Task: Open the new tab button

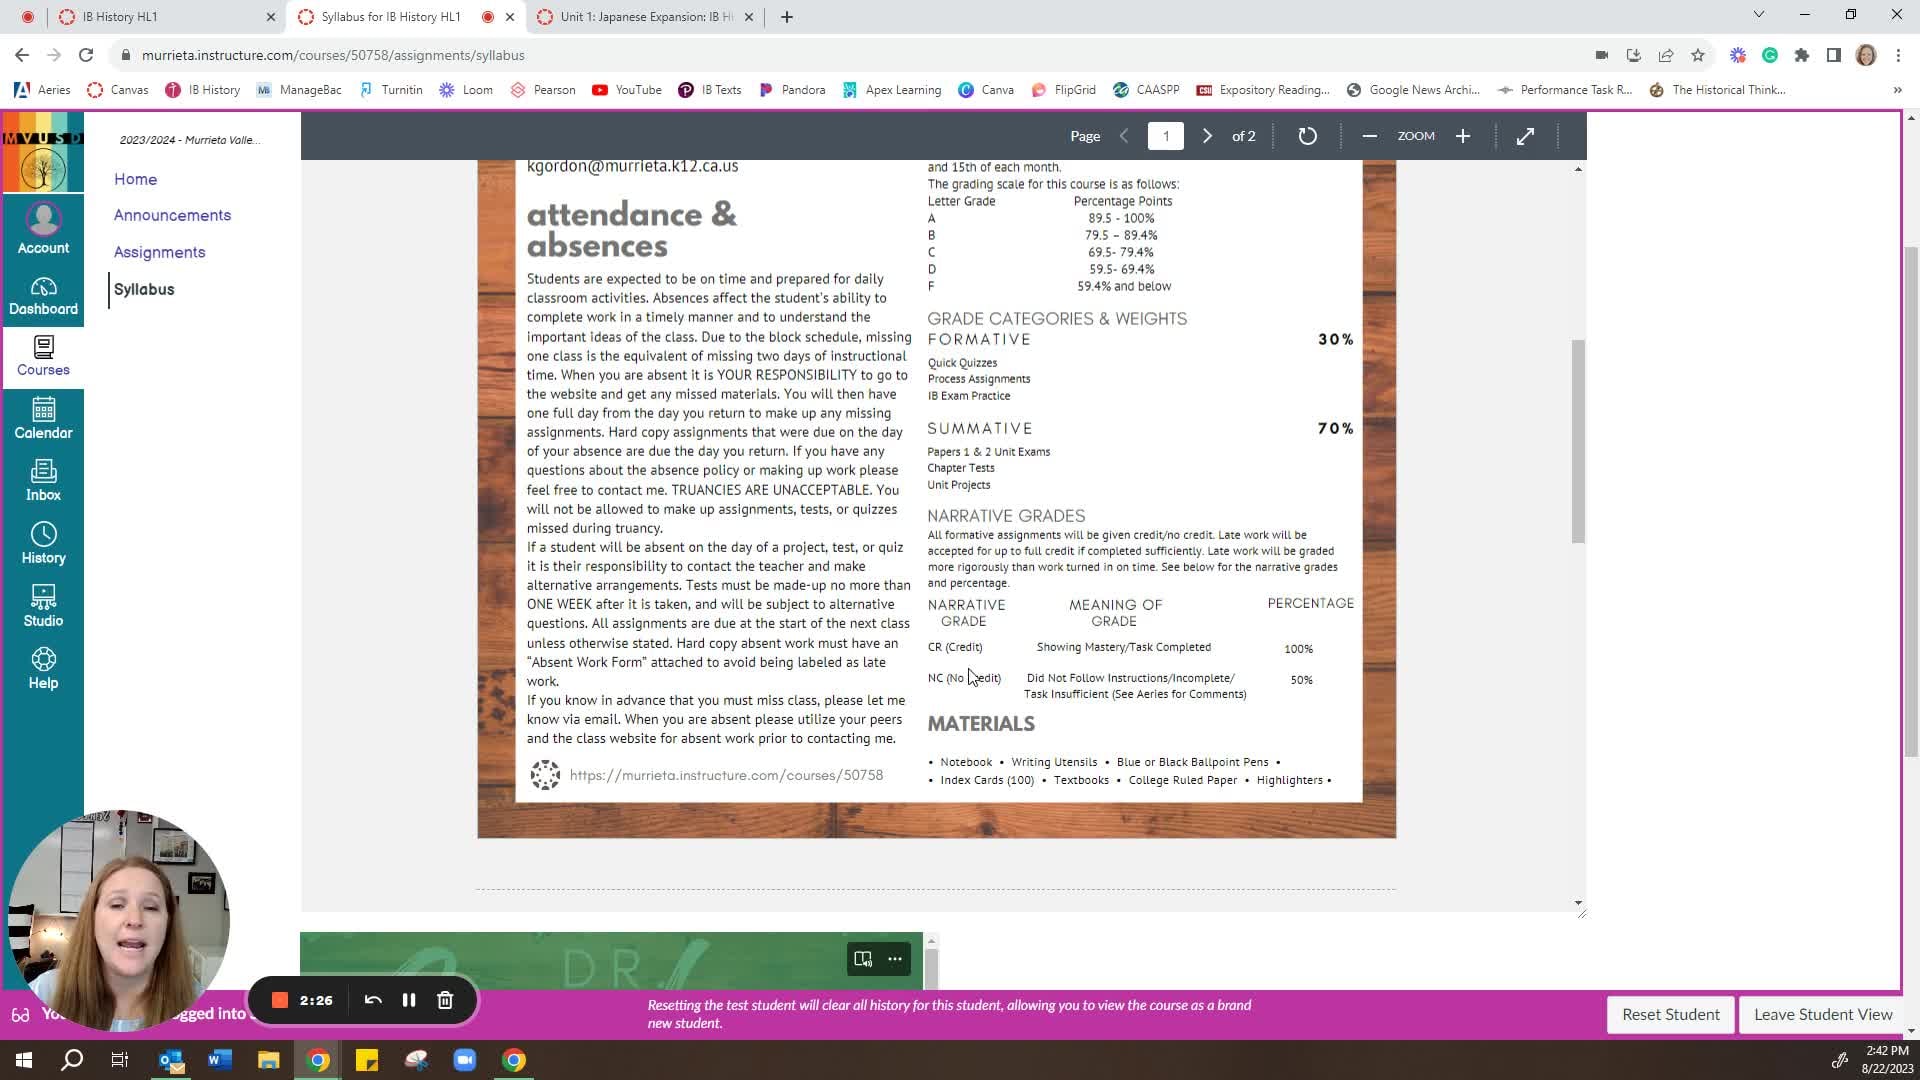Action: click(787, 17)
